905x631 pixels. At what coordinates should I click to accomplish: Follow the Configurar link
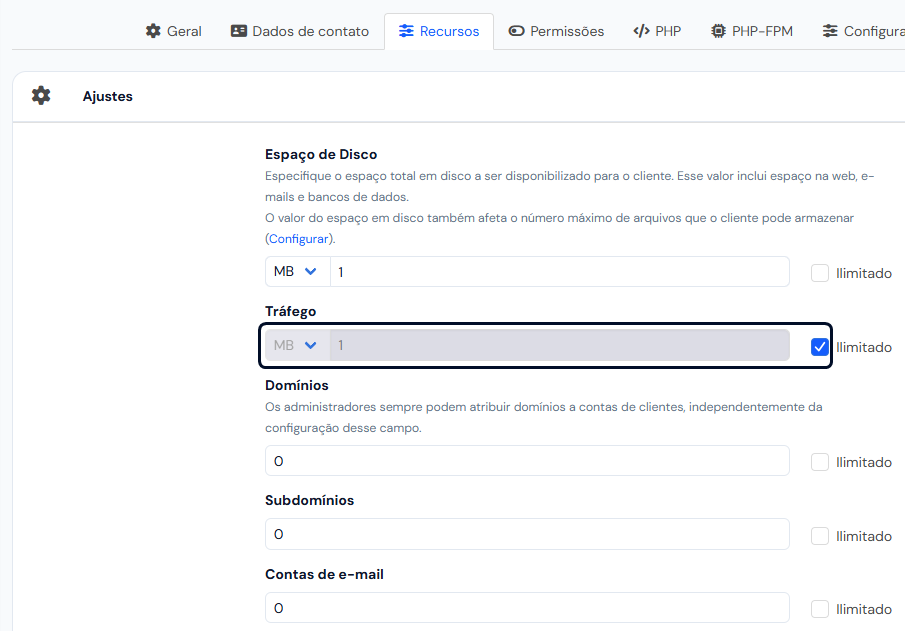coord(298,239)
